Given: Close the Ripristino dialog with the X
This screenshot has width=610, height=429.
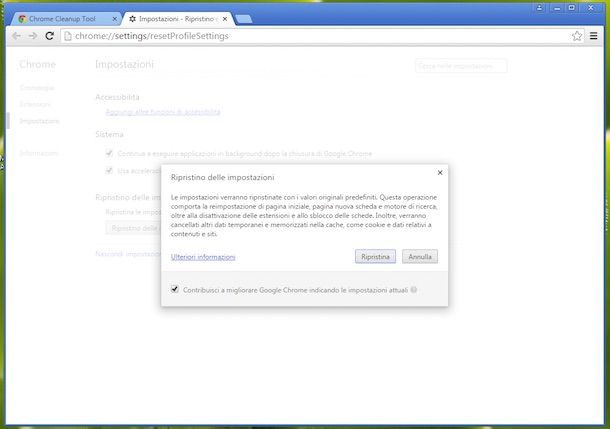Looking at the screenshot, I should point(440,172).
